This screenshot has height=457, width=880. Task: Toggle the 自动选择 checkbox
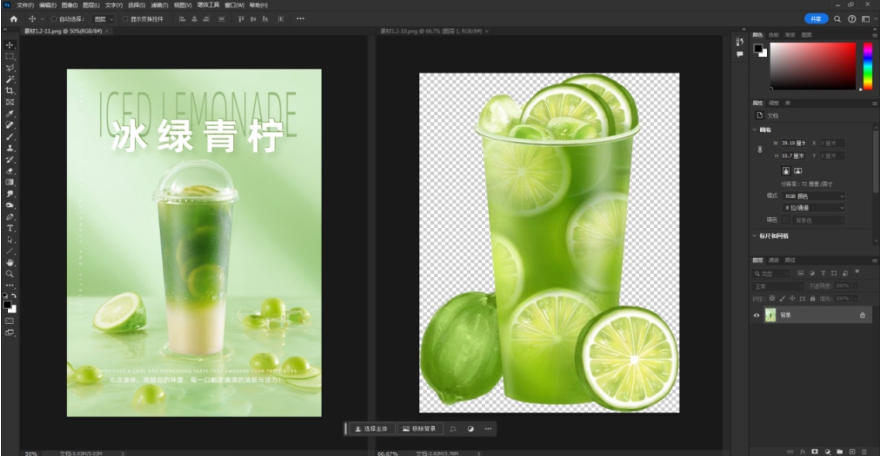point(56,19)
